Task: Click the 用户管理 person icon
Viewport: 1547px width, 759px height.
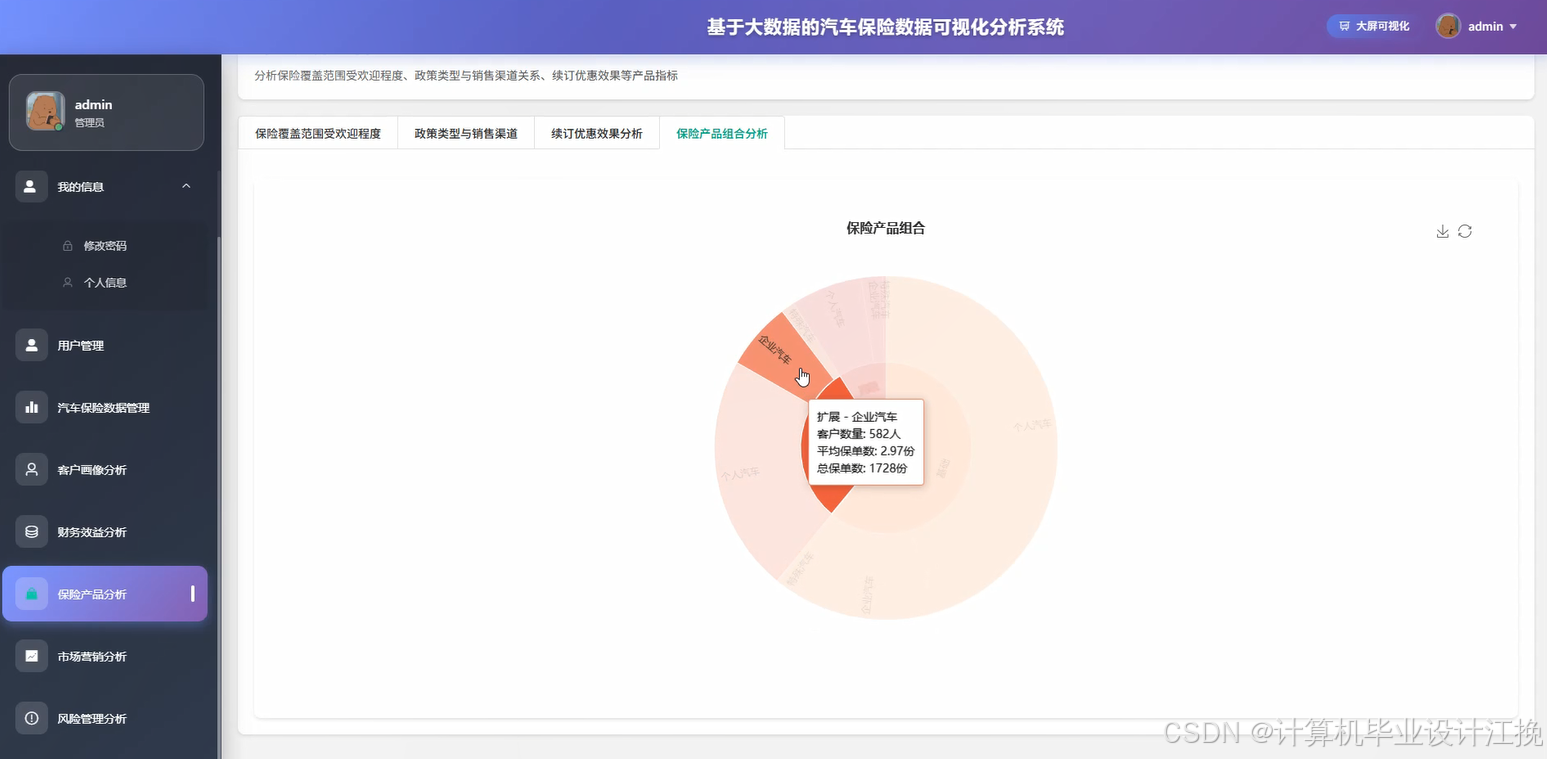Action: click(x=31, y=345)
